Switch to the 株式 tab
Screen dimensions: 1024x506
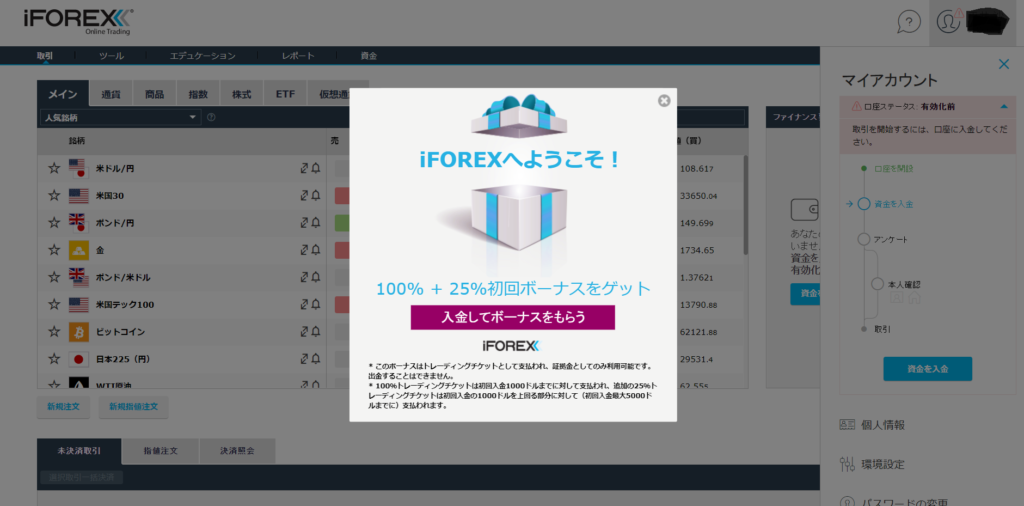pos(242,94)
